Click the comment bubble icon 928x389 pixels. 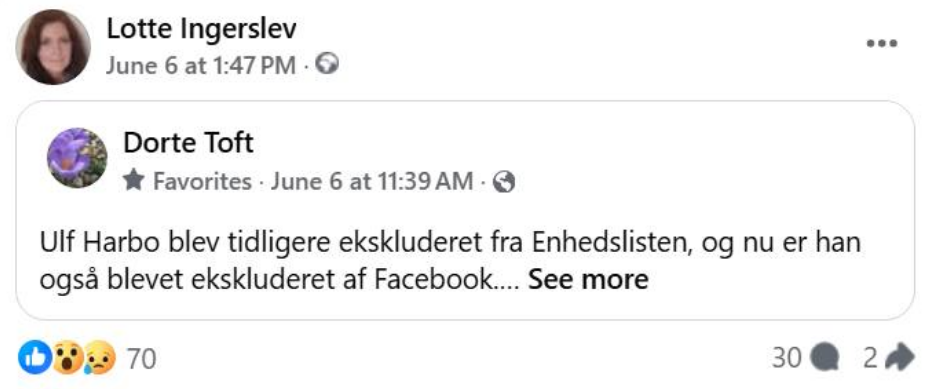[x=824, y=358]
